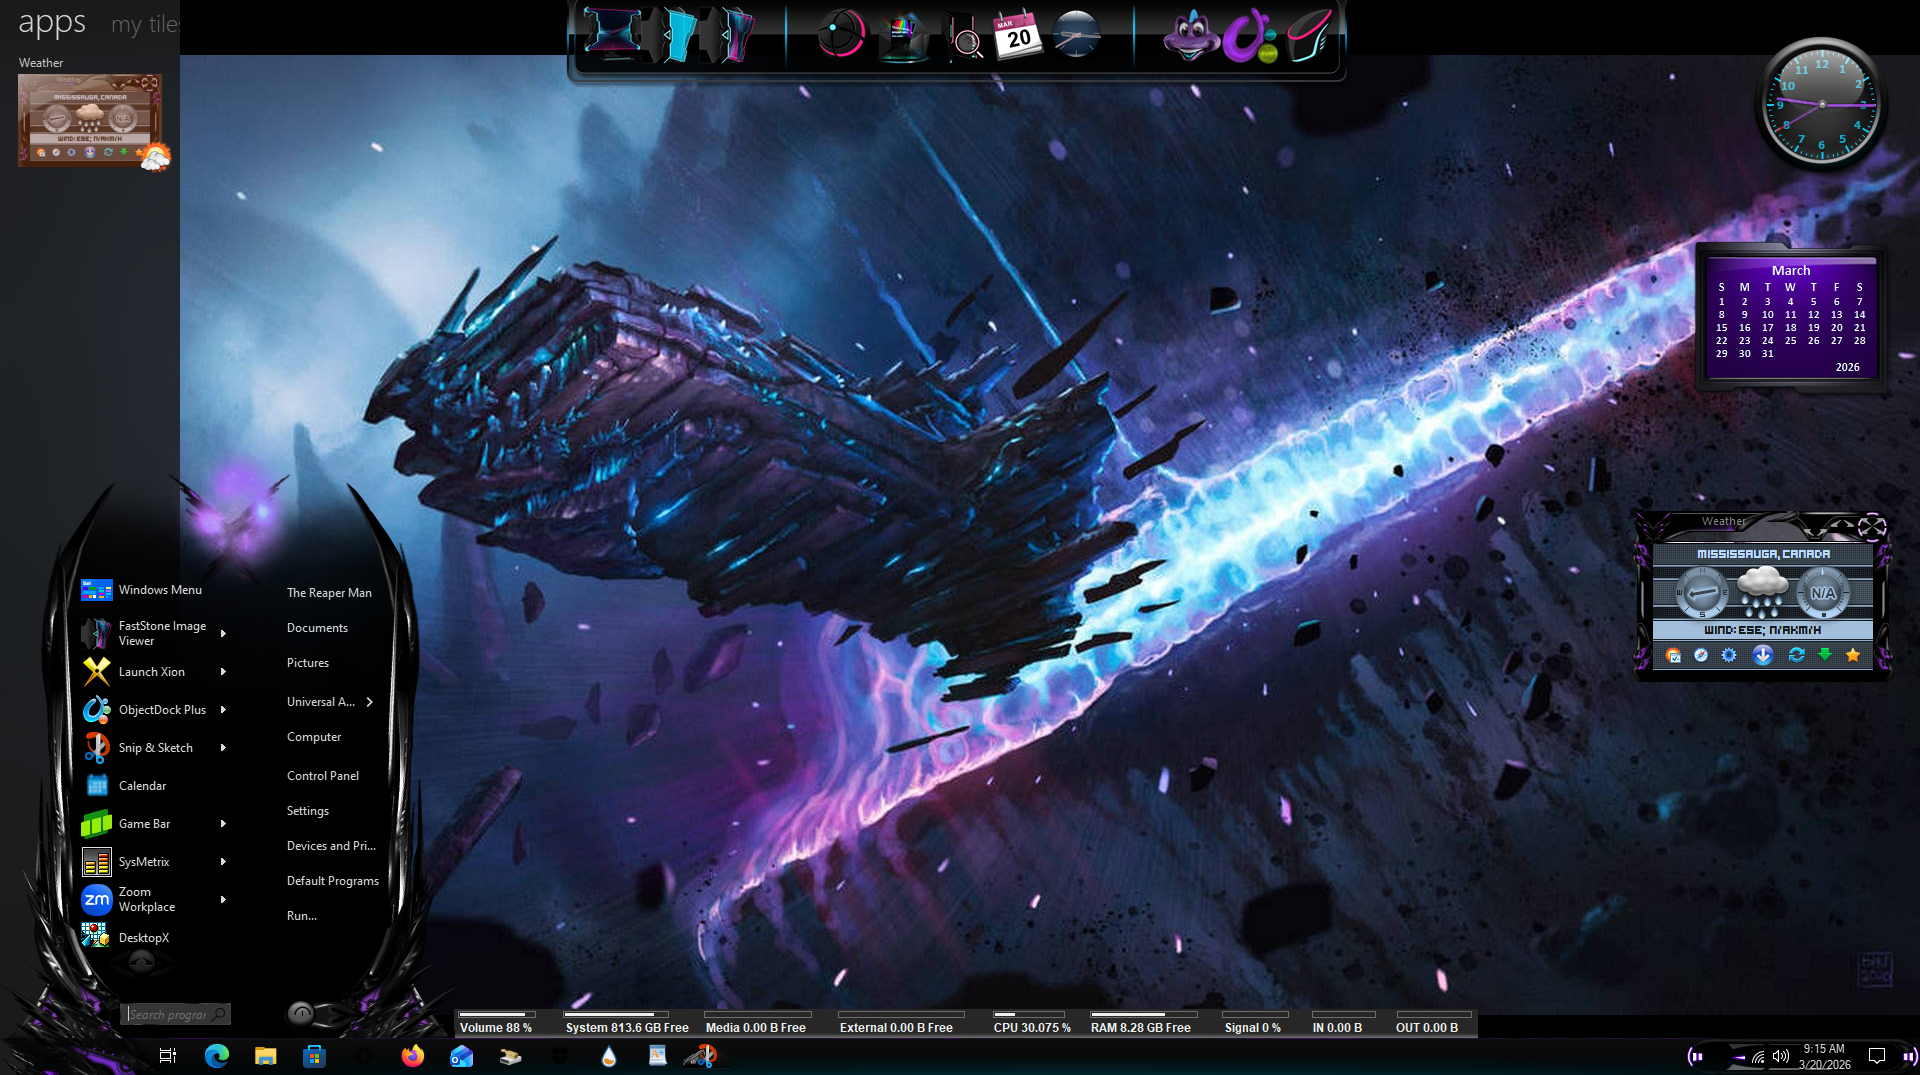
Task: Launch Microsoft Edge from the taskbar
Action: (216, 1056)
